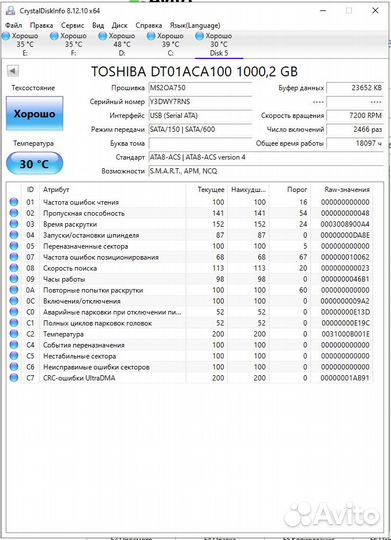Click total work hours value 18097 ч
Screen dimensions: 391x540
click(355, 143)
